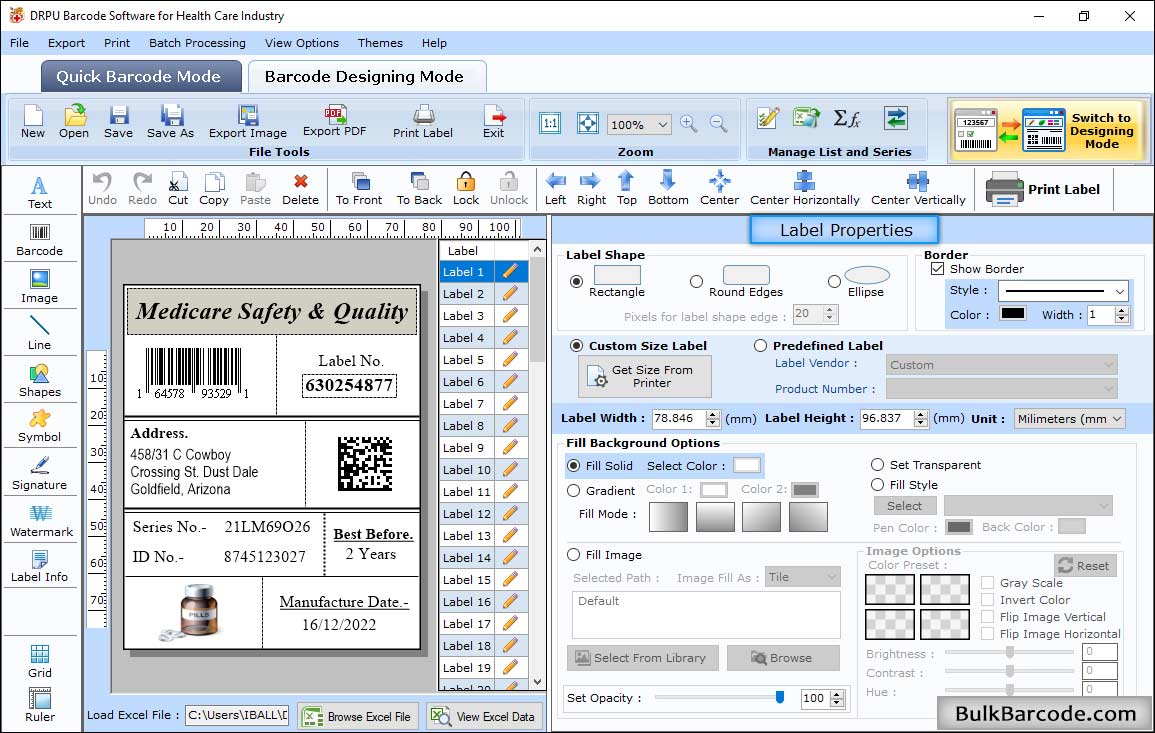Toggle the Grid display
The height and width of the screenshot is (733, 1155).
40,661
